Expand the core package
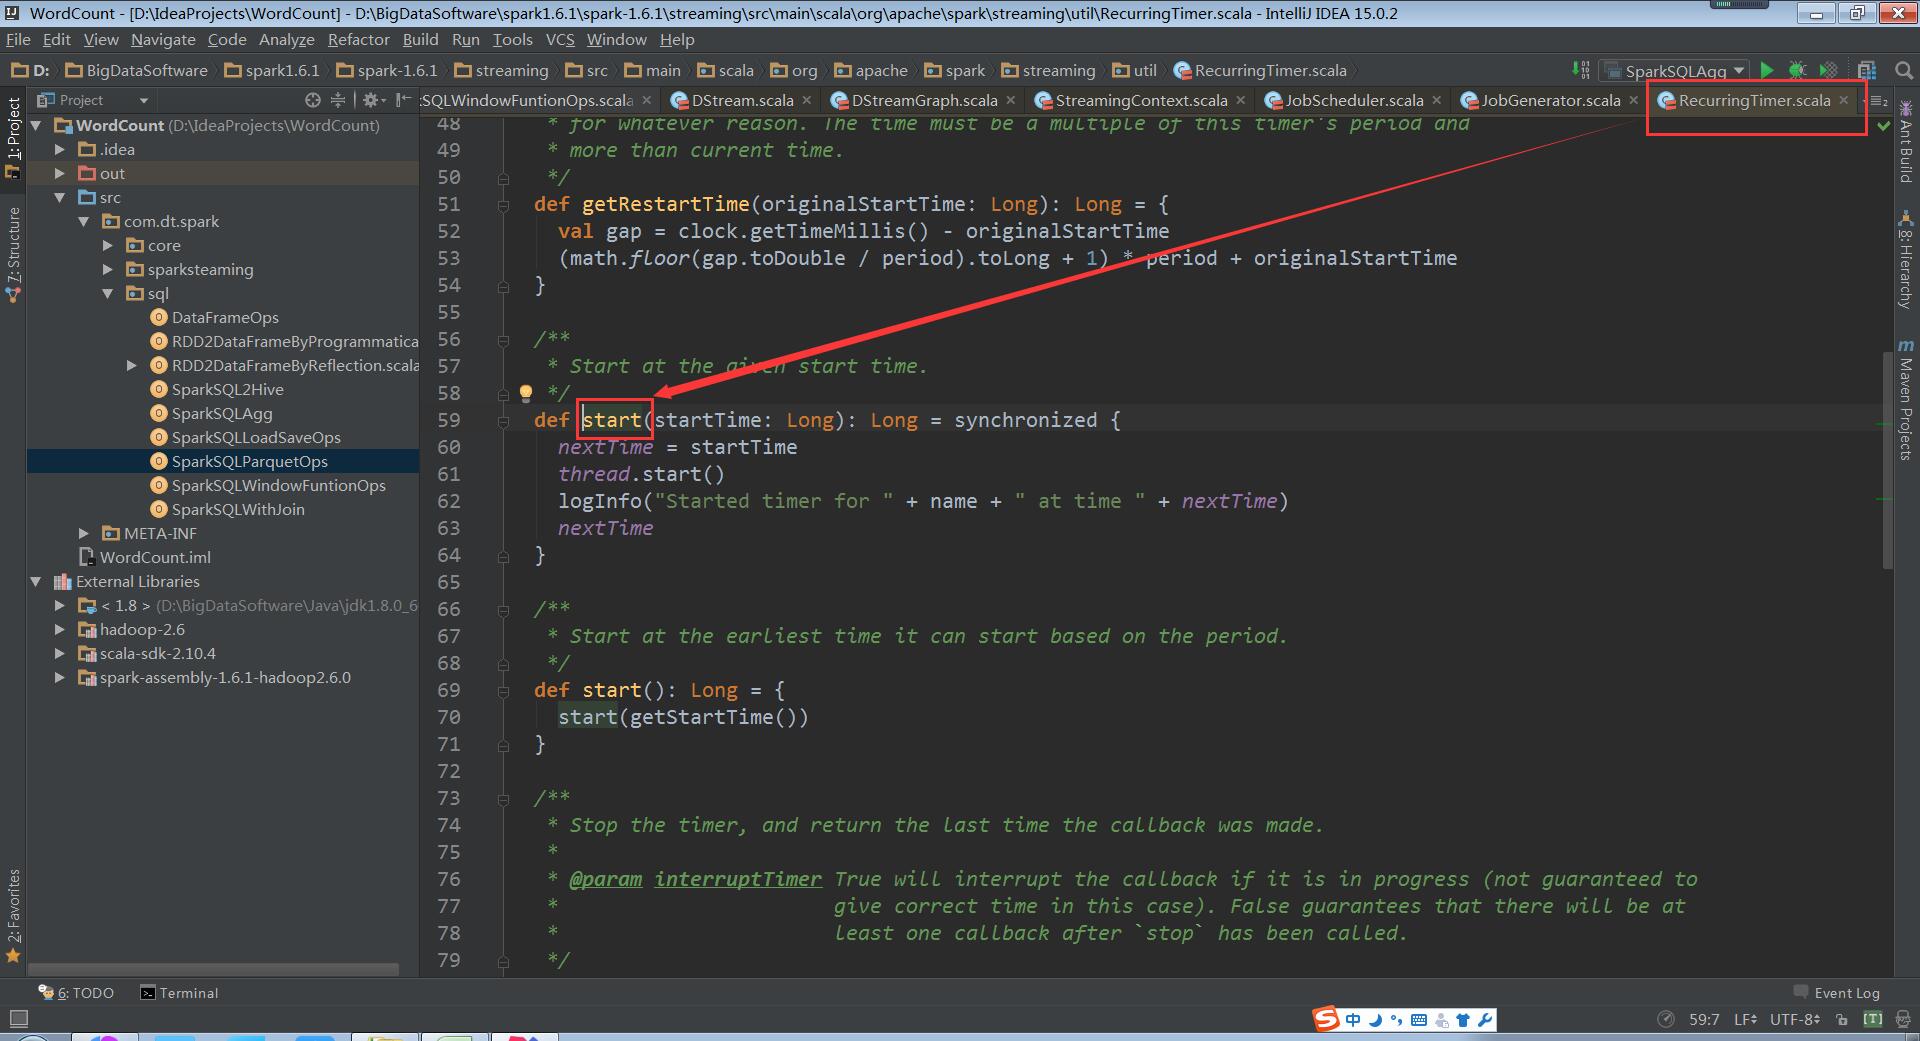The height and width of the screenshot is (1041, 1920). coord(109,245)
